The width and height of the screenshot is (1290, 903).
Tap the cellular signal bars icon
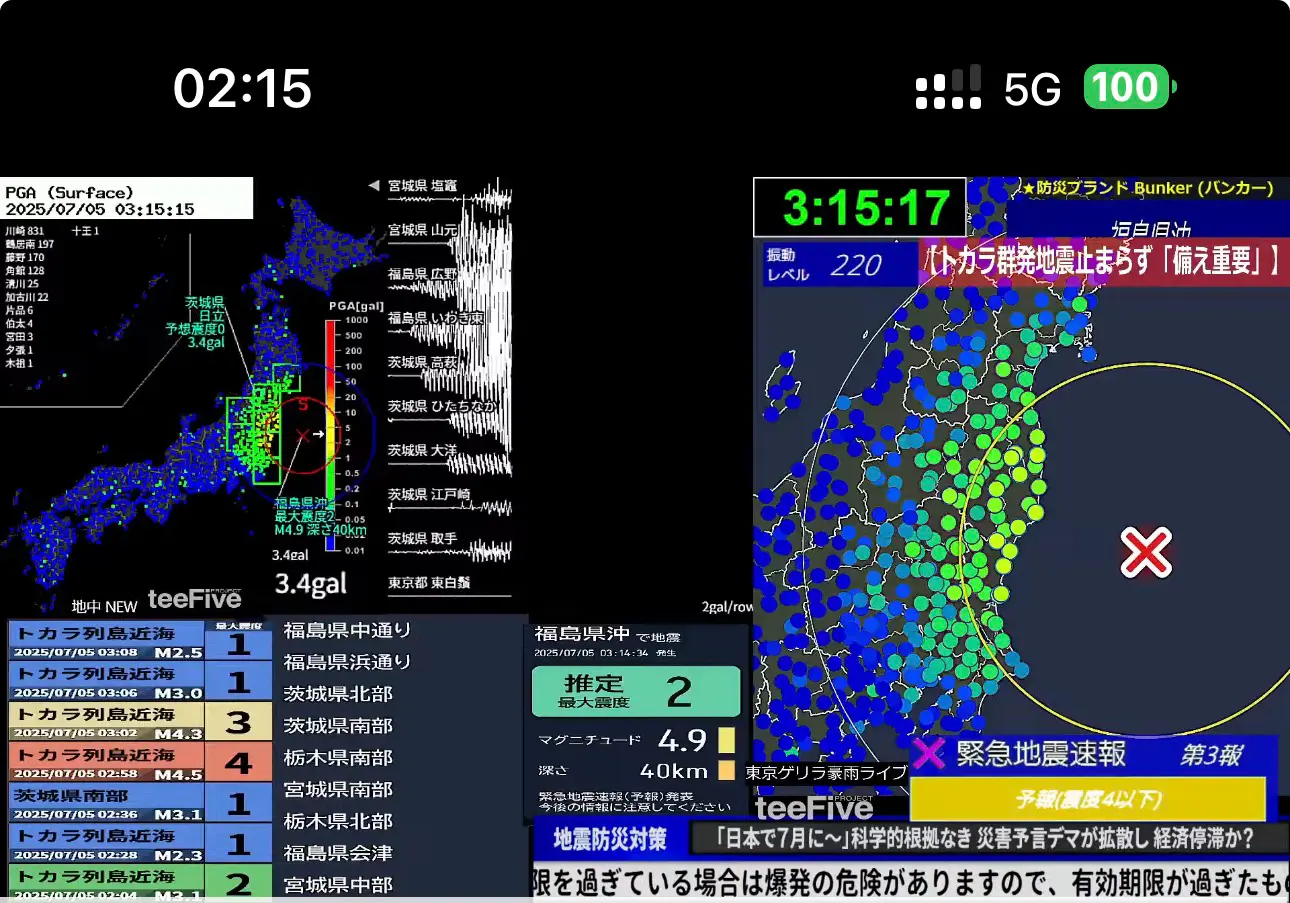click(948, 88)
